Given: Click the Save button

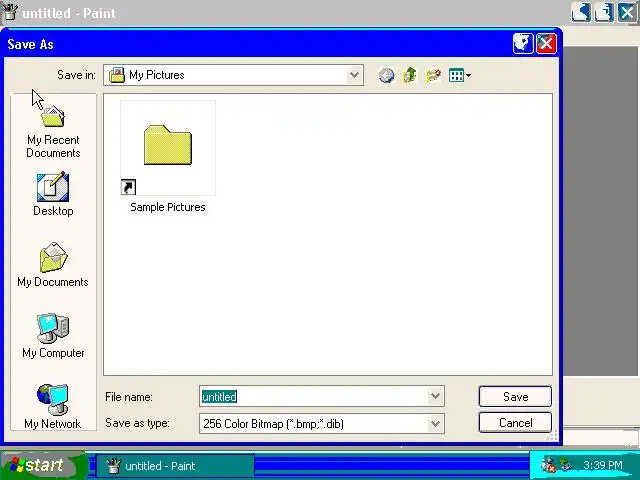Looking at the screenshot, I should 515,397.
